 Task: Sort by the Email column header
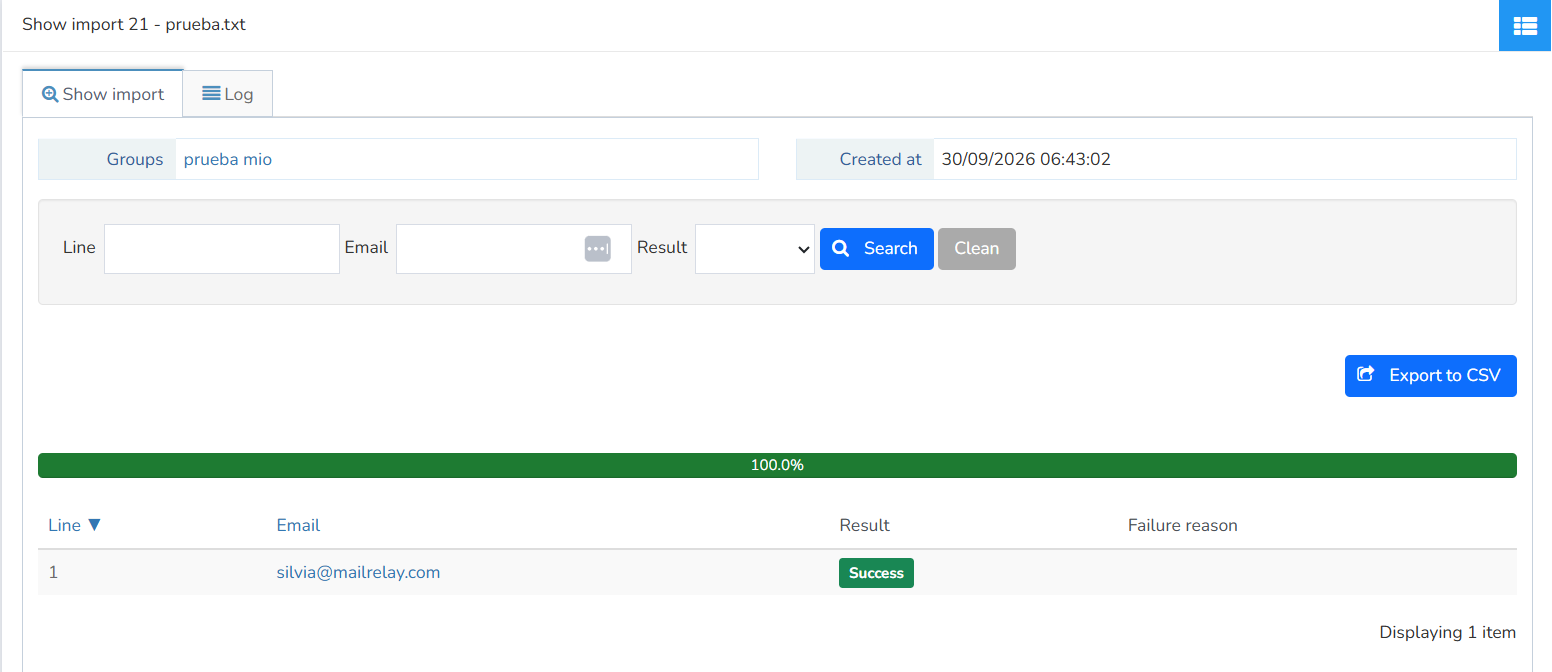point(298,525)
